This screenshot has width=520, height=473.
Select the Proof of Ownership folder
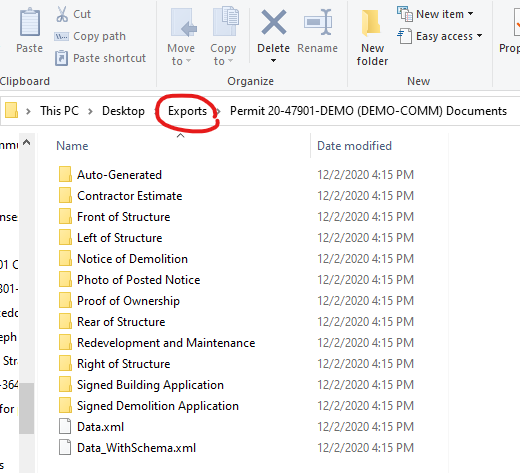119,301
